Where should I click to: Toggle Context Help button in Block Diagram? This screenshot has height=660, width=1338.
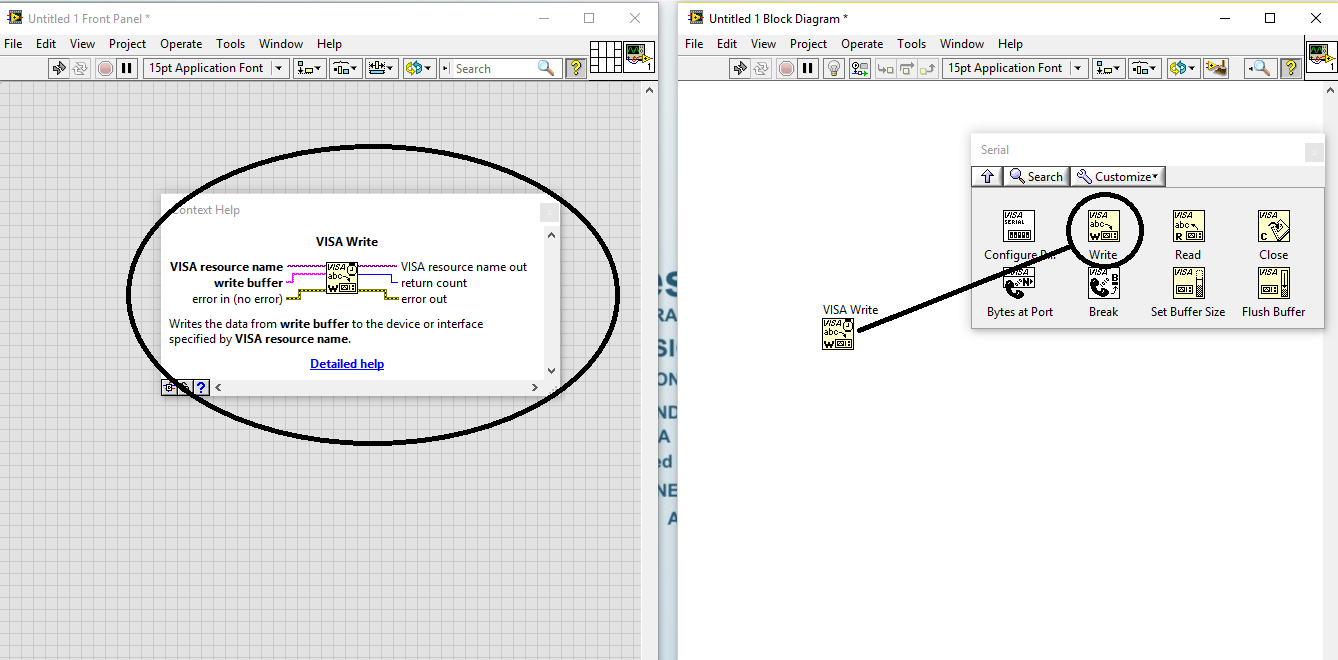click(x=1291, y=68)
